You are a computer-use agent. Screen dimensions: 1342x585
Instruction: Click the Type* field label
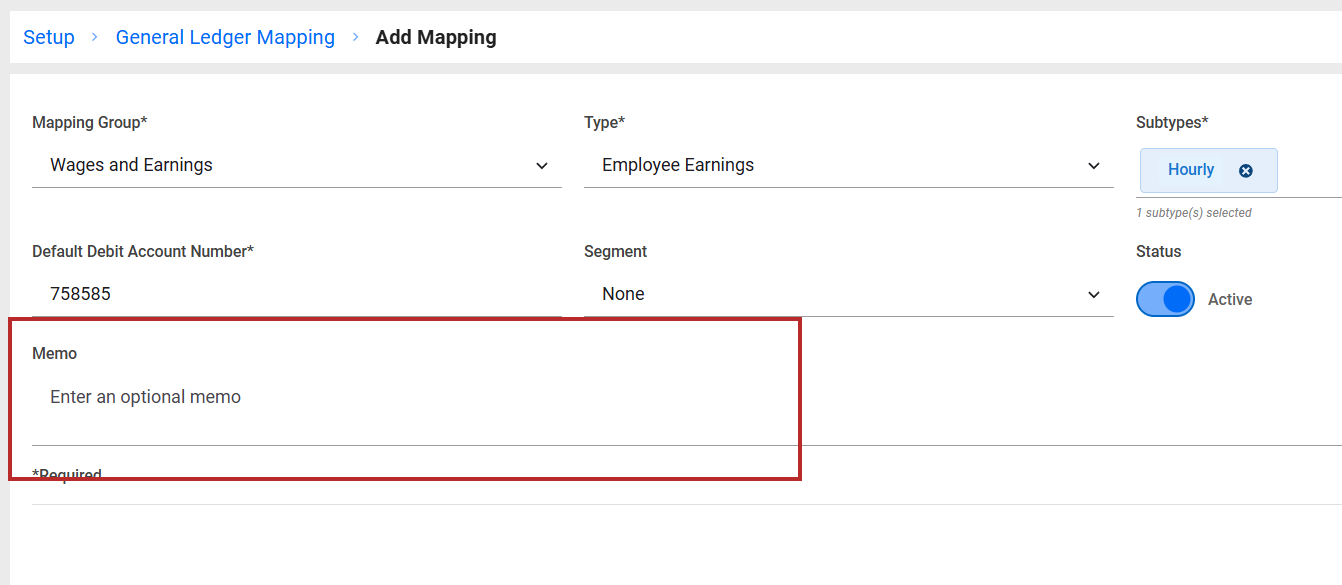coord(605,122)
